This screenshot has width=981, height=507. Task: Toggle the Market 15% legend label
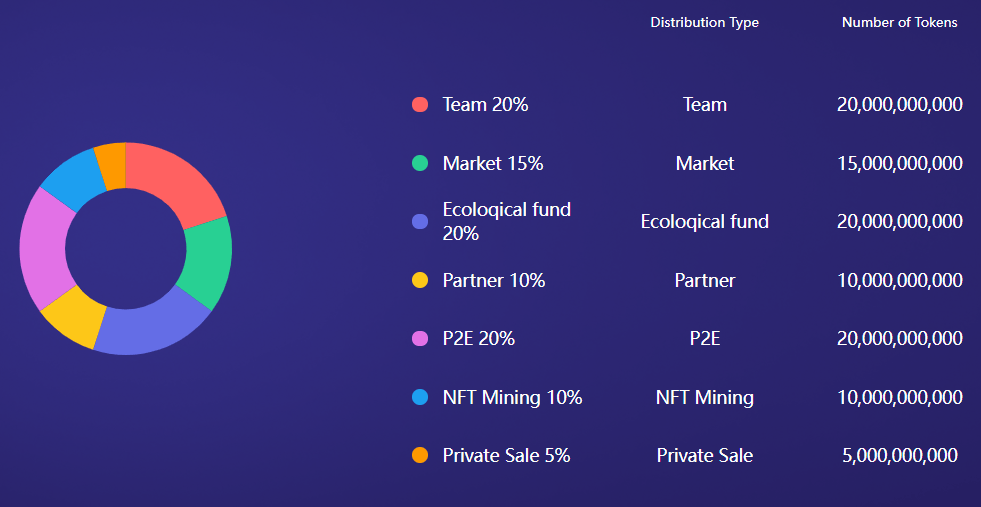[493, 163]
